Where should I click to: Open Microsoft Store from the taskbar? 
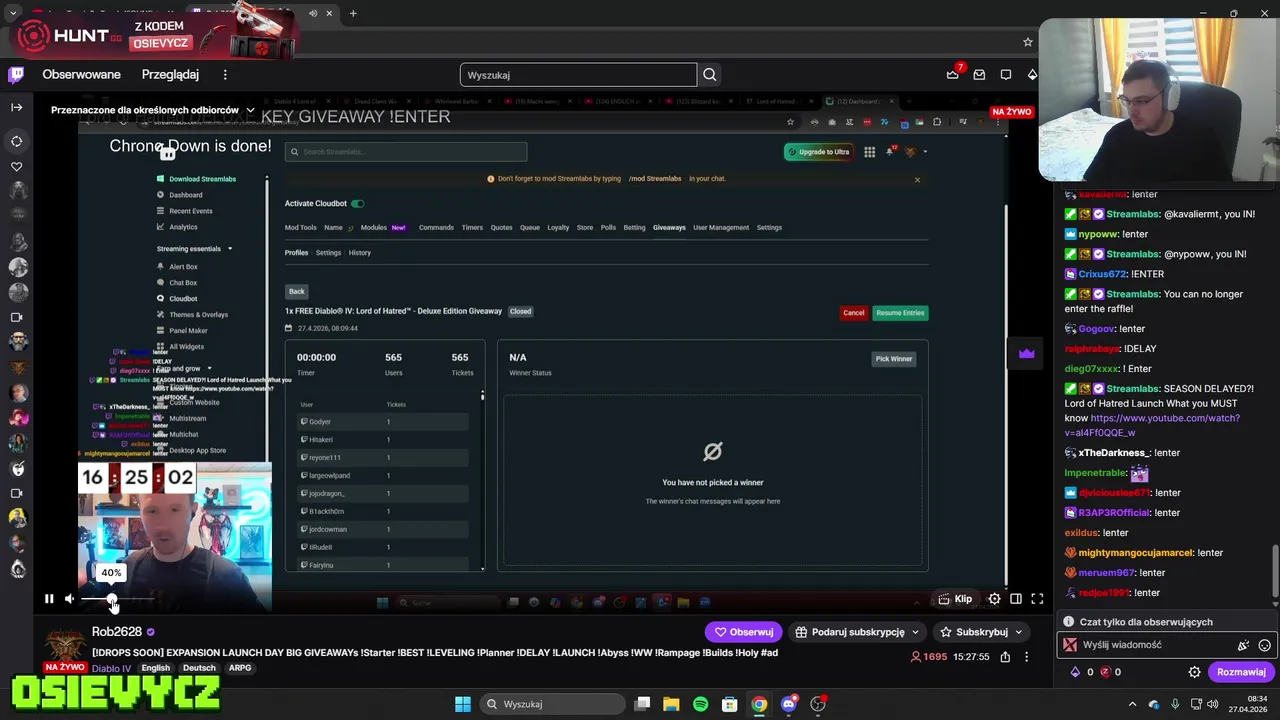pos(729,704)
